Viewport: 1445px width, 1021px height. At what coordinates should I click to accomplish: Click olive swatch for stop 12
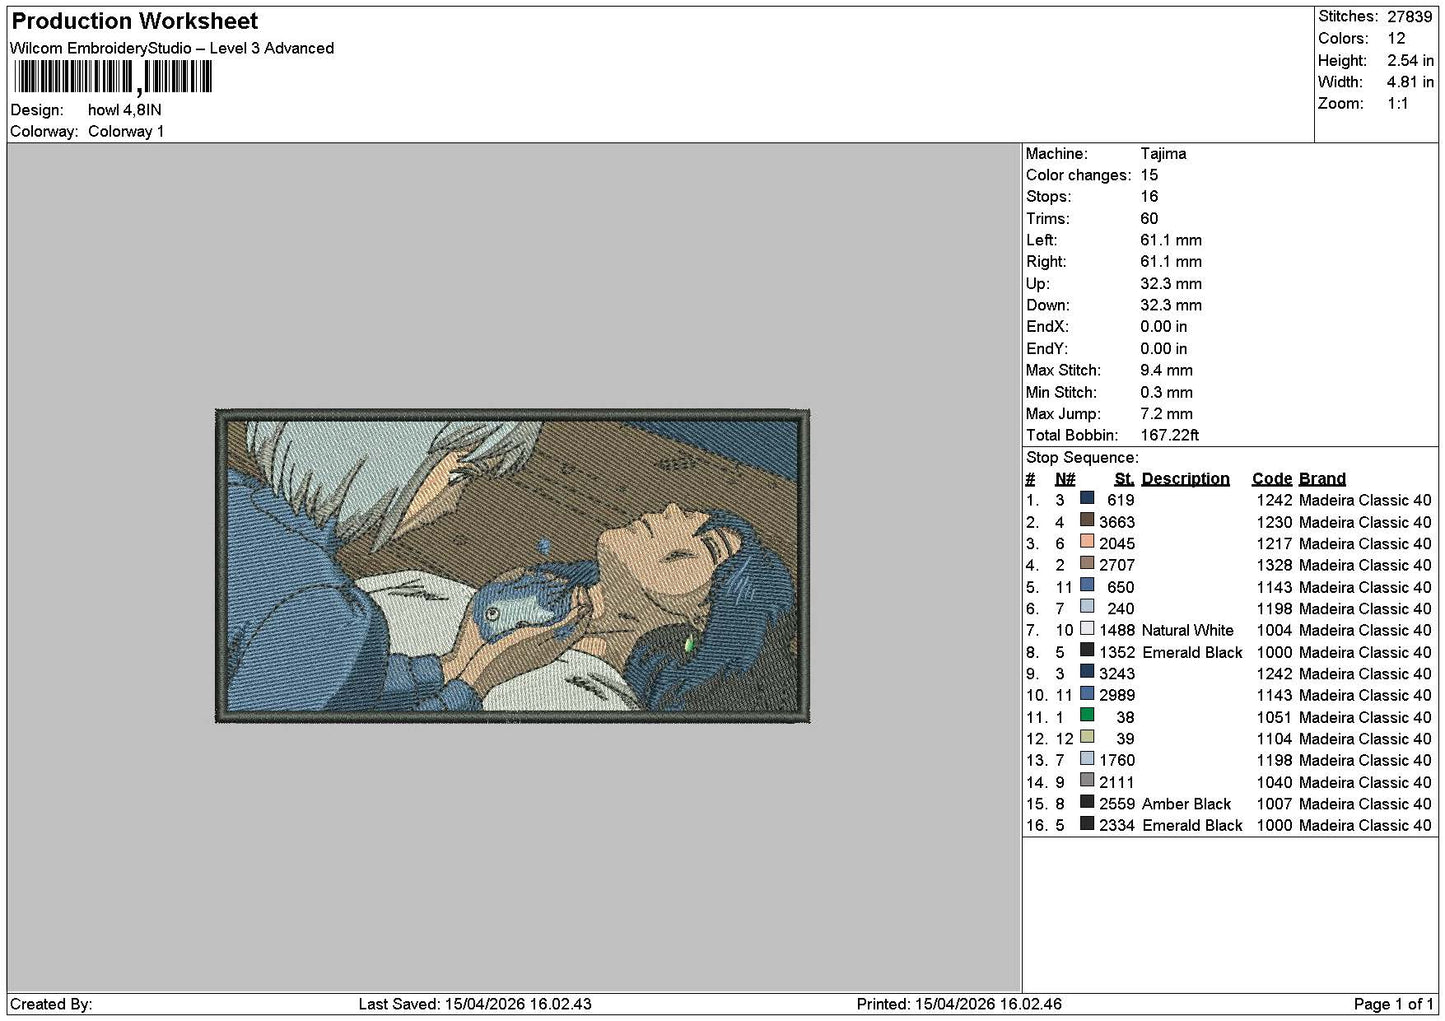click(1087, 738)
